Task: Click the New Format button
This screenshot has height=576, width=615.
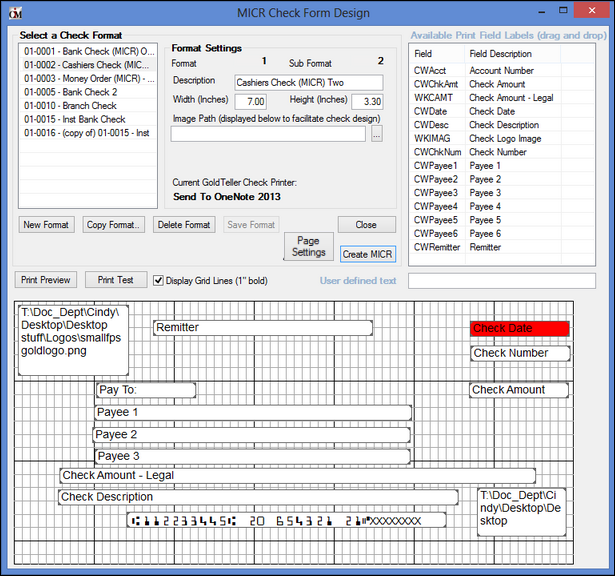Action: pos(46,225)
